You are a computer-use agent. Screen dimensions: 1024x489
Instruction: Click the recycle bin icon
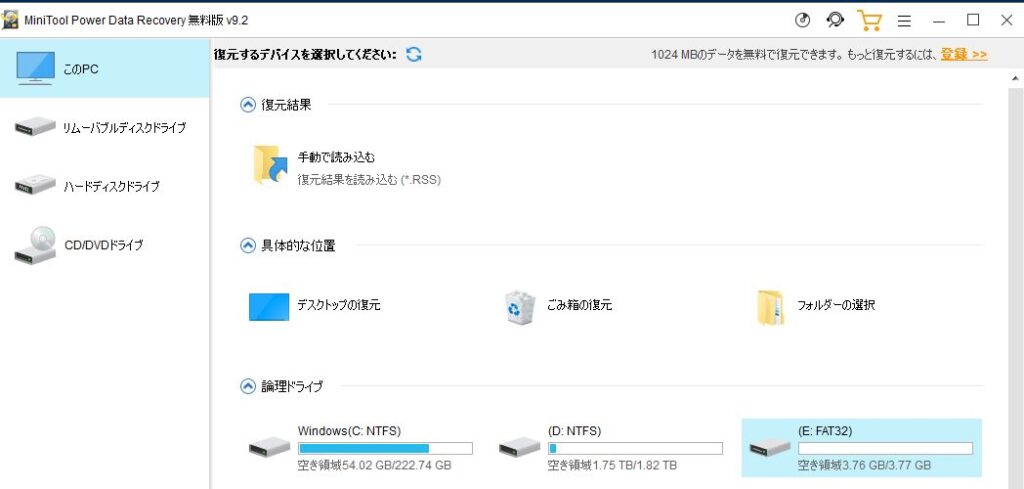click(520, 307)
